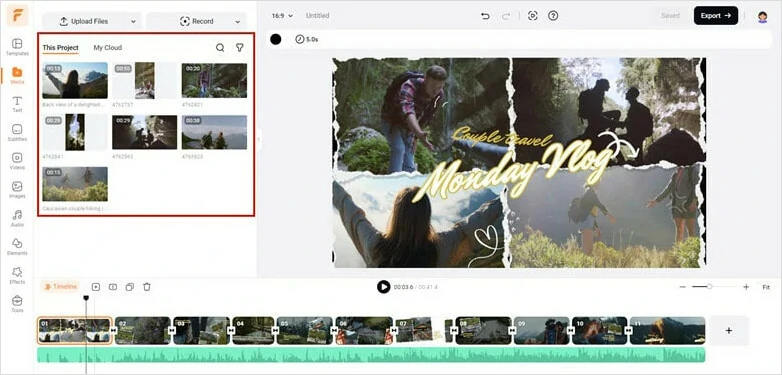The width and height of the screenshot is (782, 375).
Task: Click the Untitled project name field
Action: [x=318, y=16]
